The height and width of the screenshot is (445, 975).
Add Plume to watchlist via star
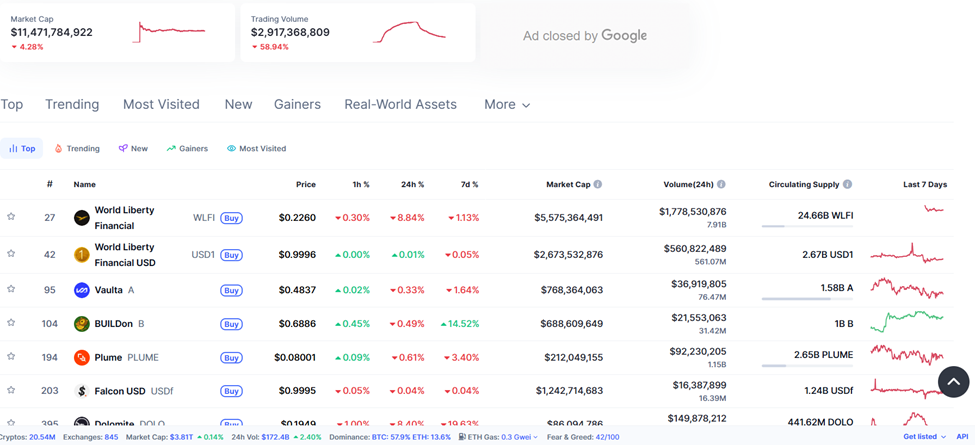(11, 356)
